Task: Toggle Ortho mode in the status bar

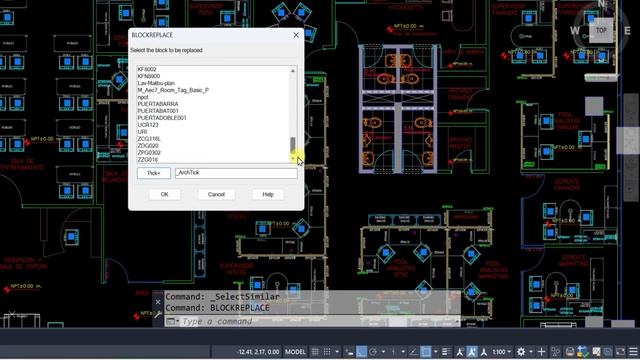Action: [x=361, y=351]
